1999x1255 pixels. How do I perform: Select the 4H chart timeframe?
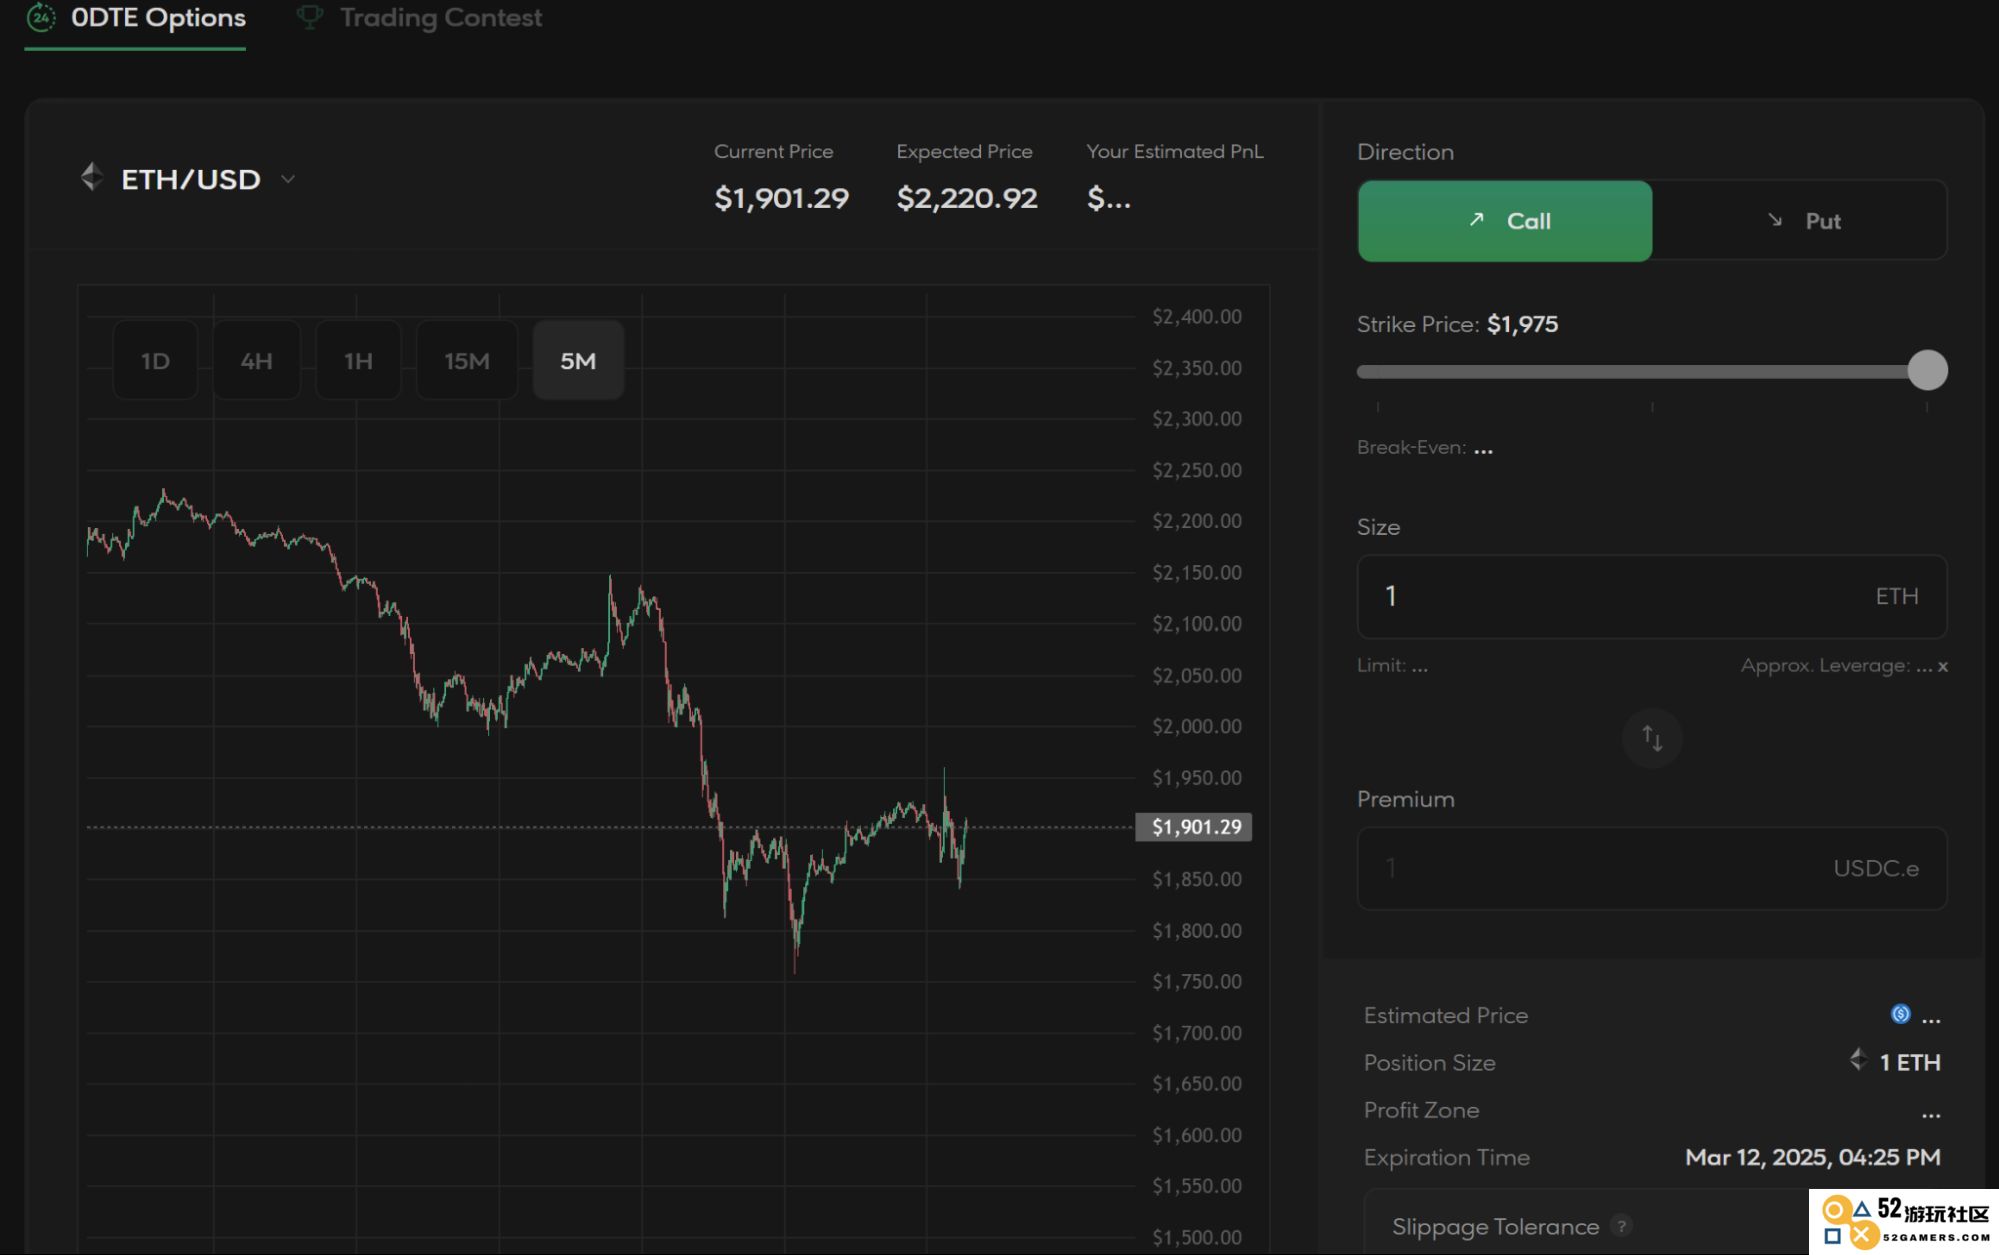point(256,361)
